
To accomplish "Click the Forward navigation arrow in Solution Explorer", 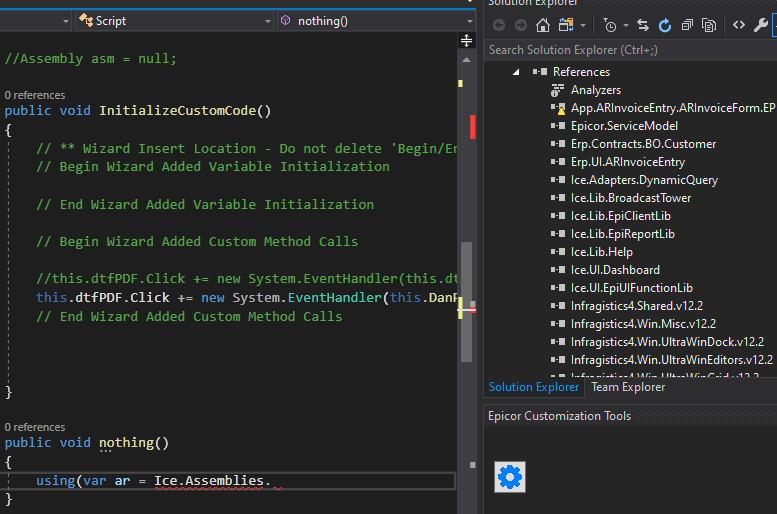I will pos(520,25).
